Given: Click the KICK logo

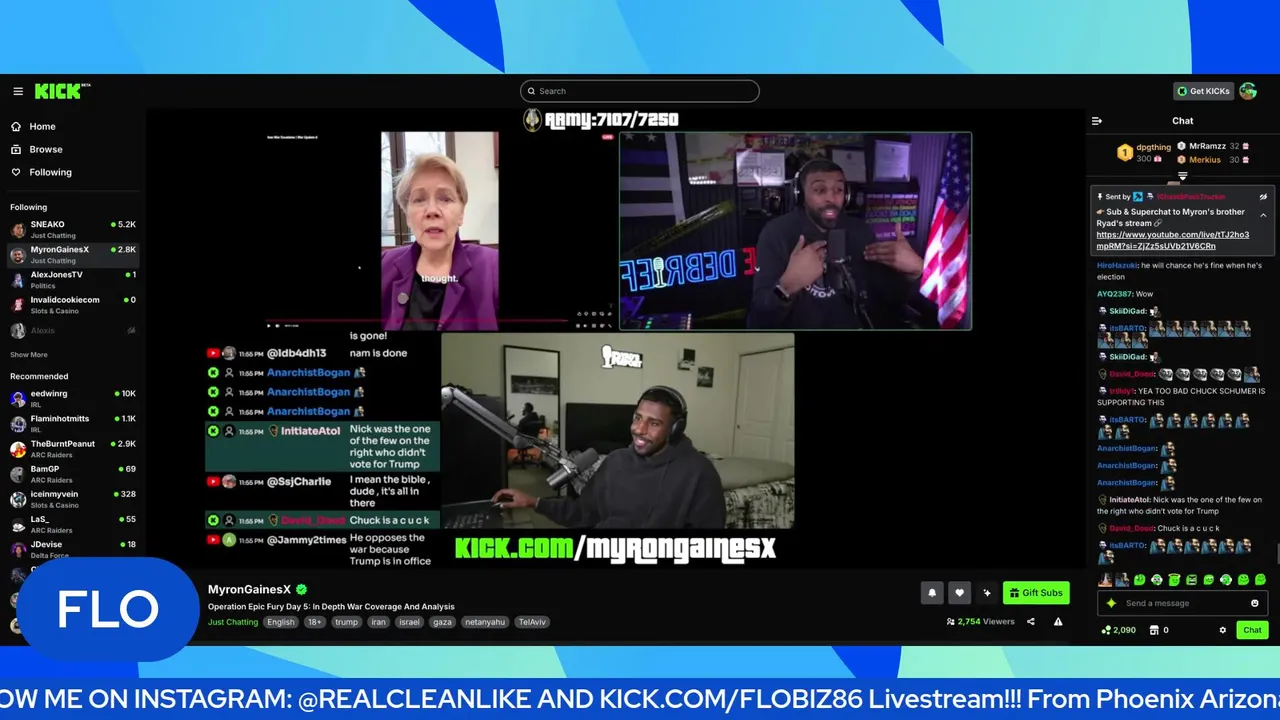Looking at the screenshot, I should (x=62, y=91).
